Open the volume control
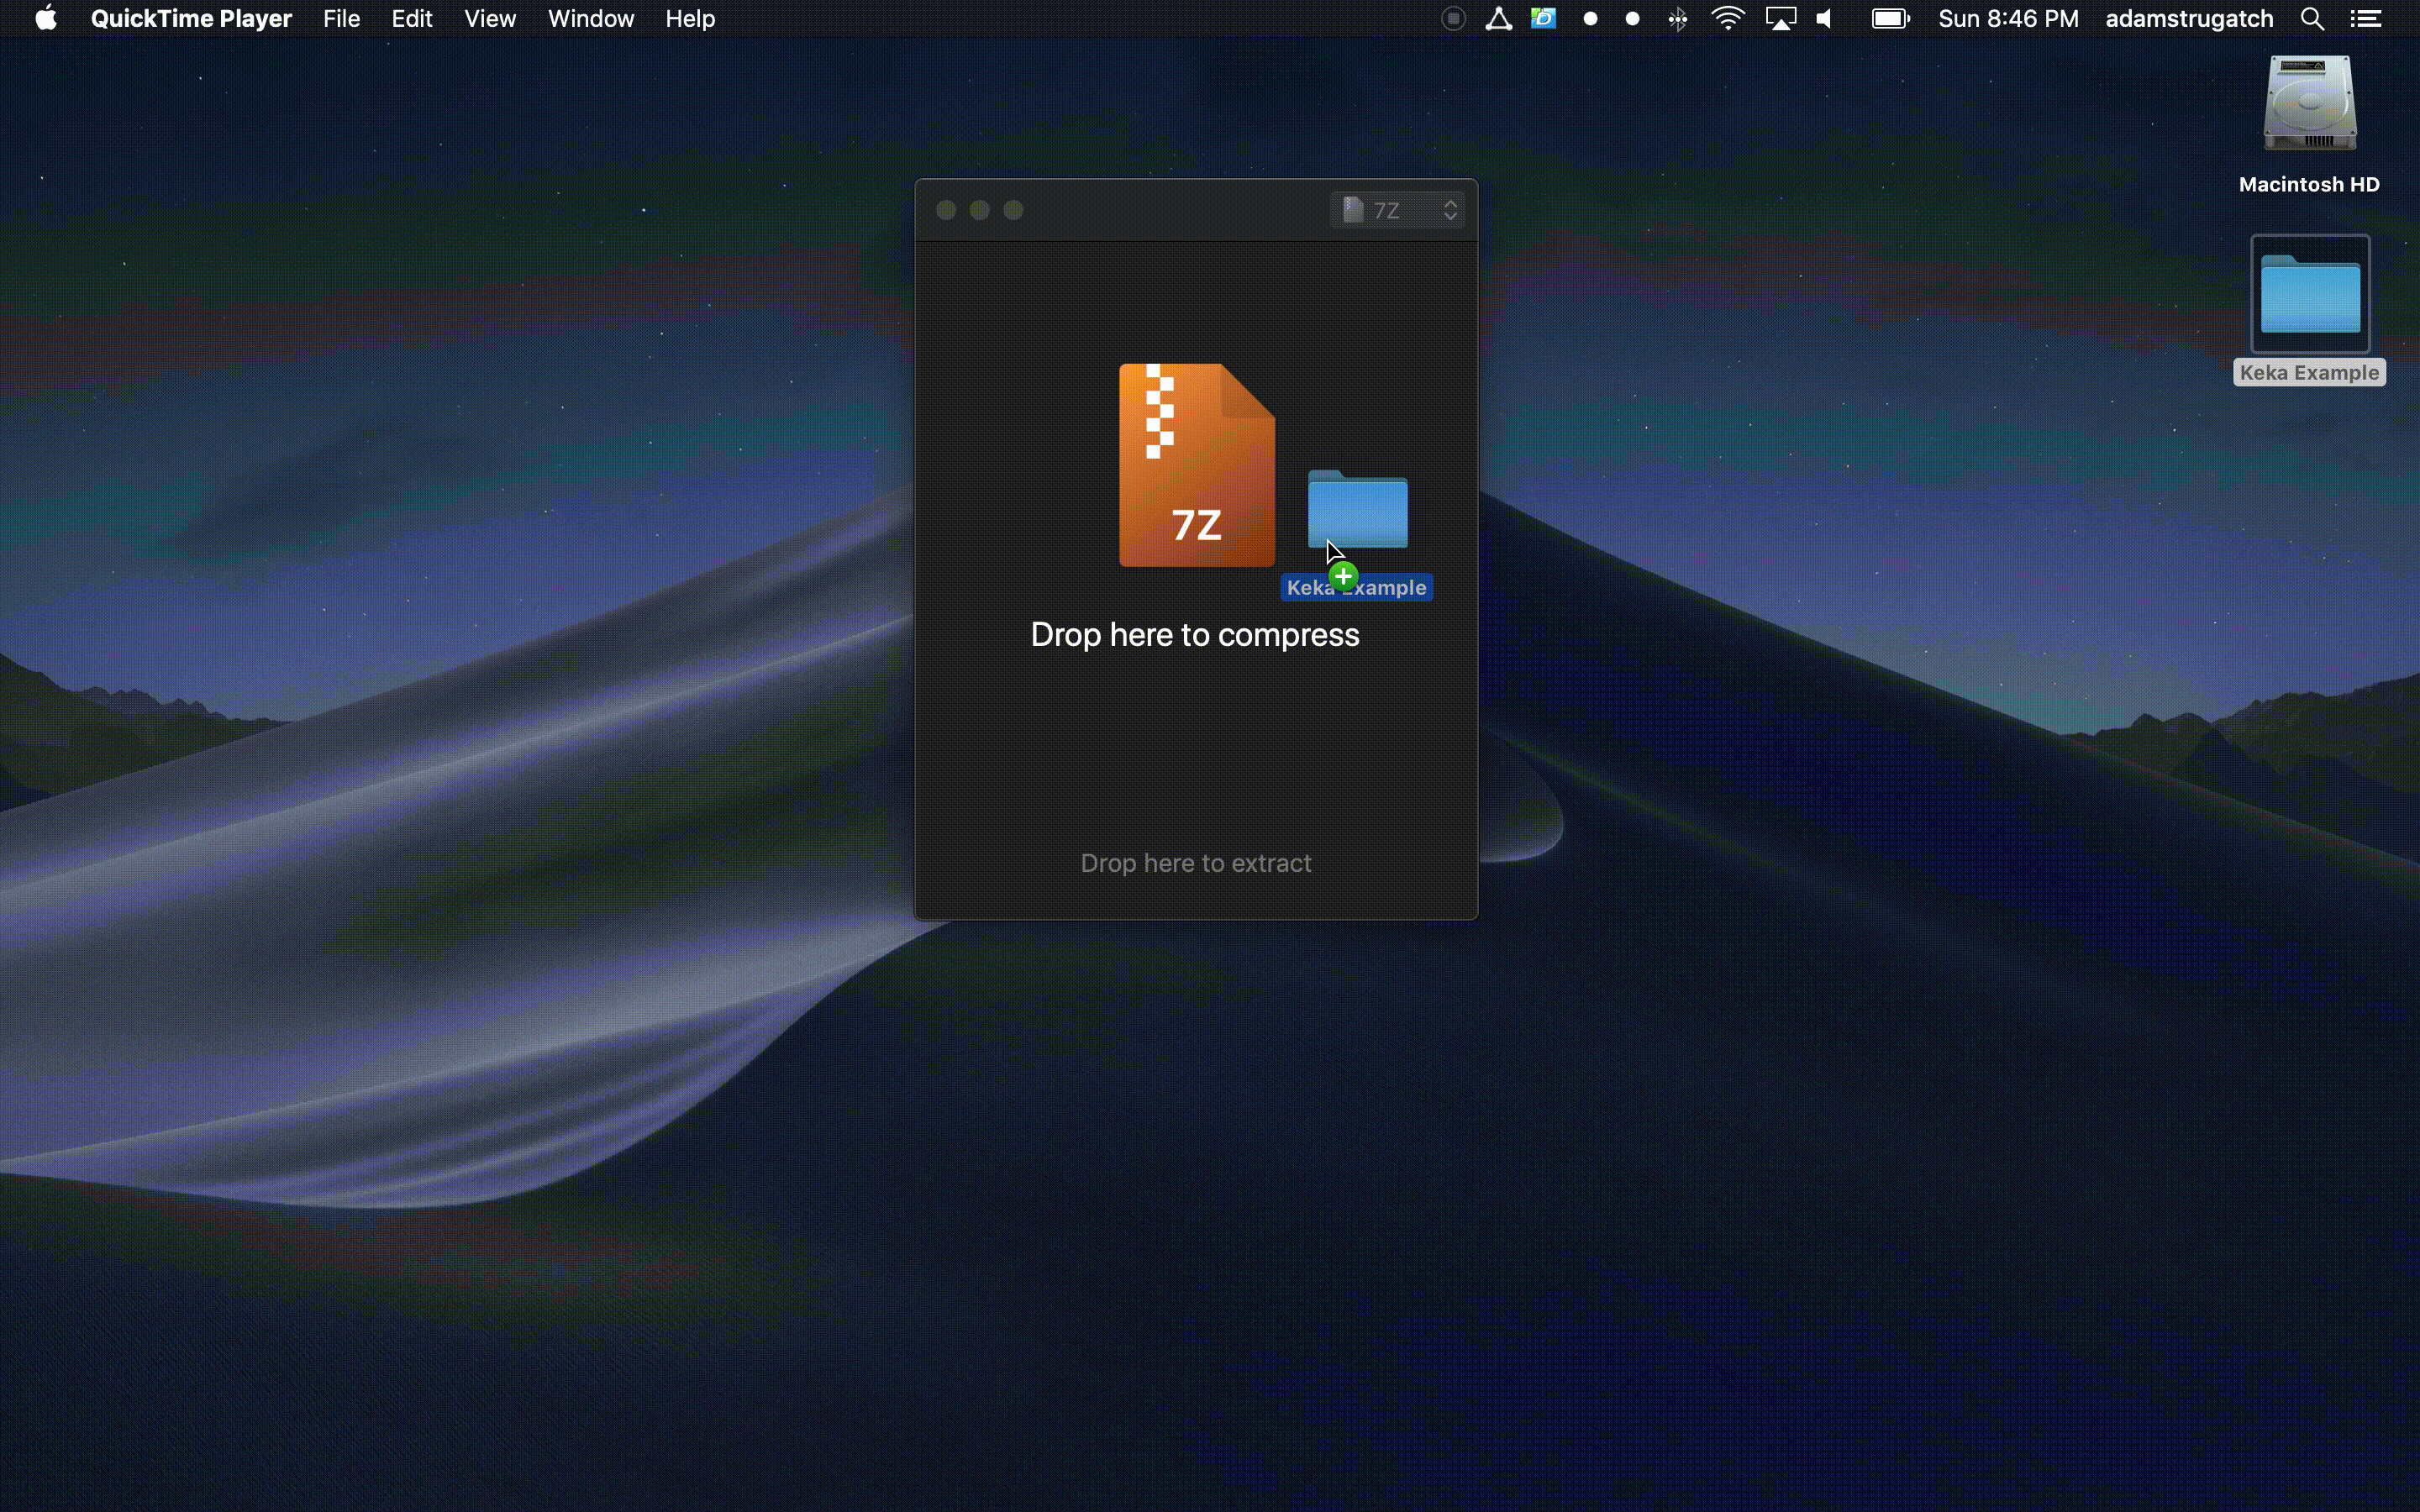The height and width of the screenshot is (1512, 2420). click(x=1825, y=18)
